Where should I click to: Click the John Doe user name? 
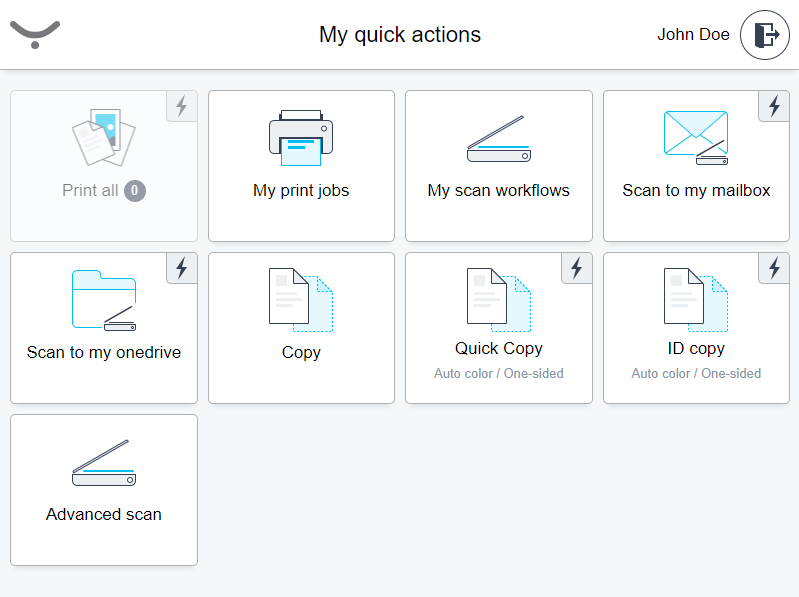point(693,35)
